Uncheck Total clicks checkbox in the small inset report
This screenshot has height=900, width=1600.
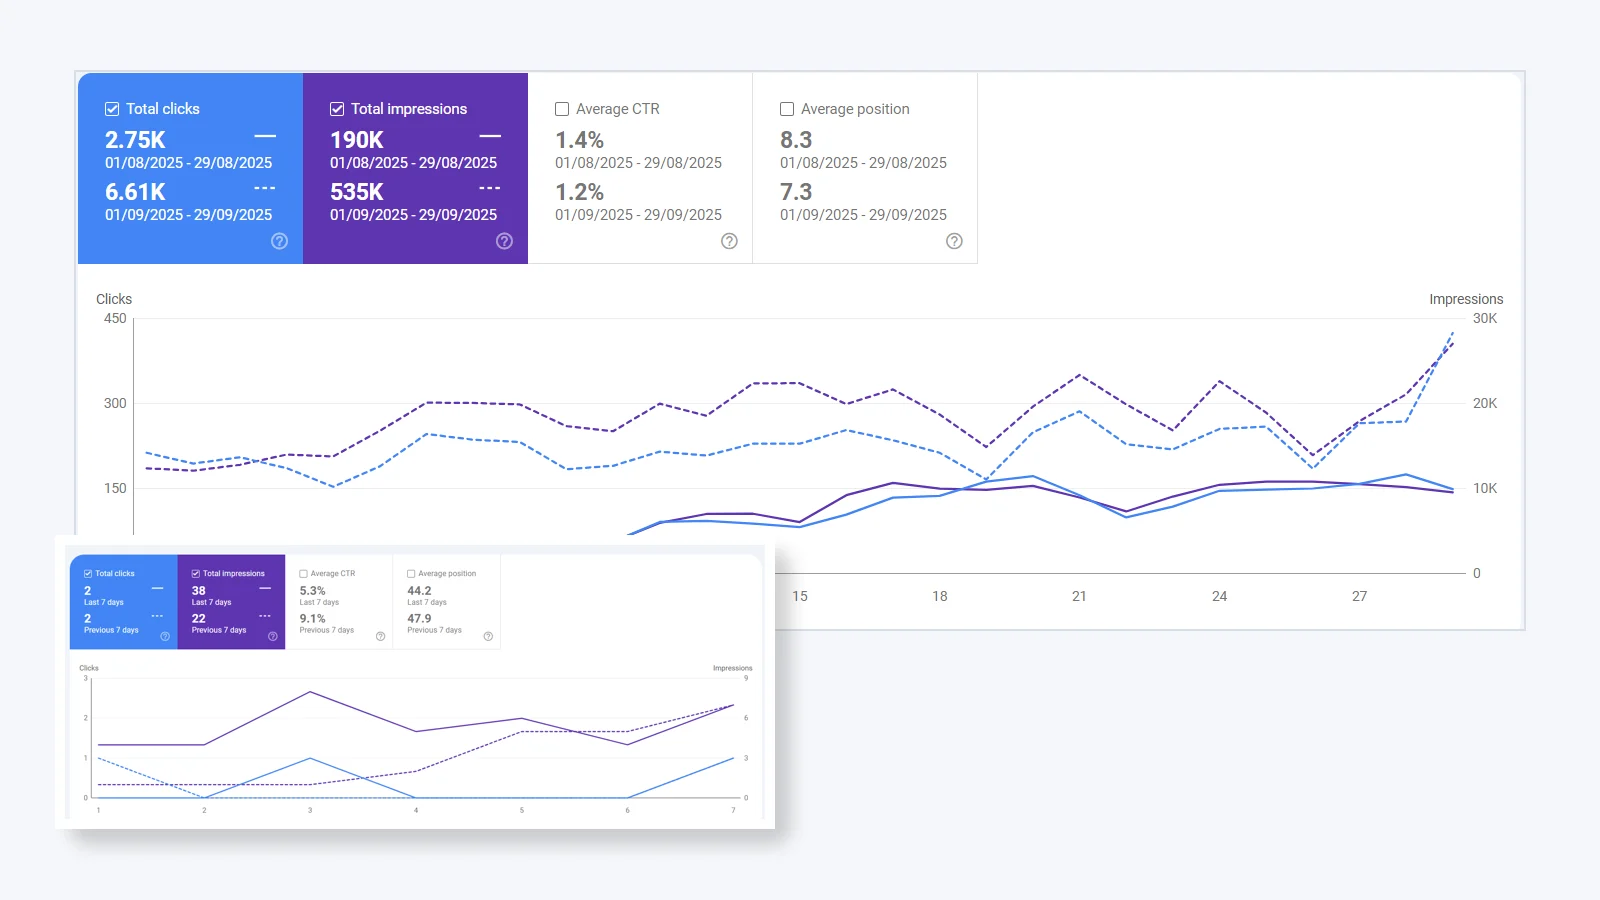click(88, 574)
